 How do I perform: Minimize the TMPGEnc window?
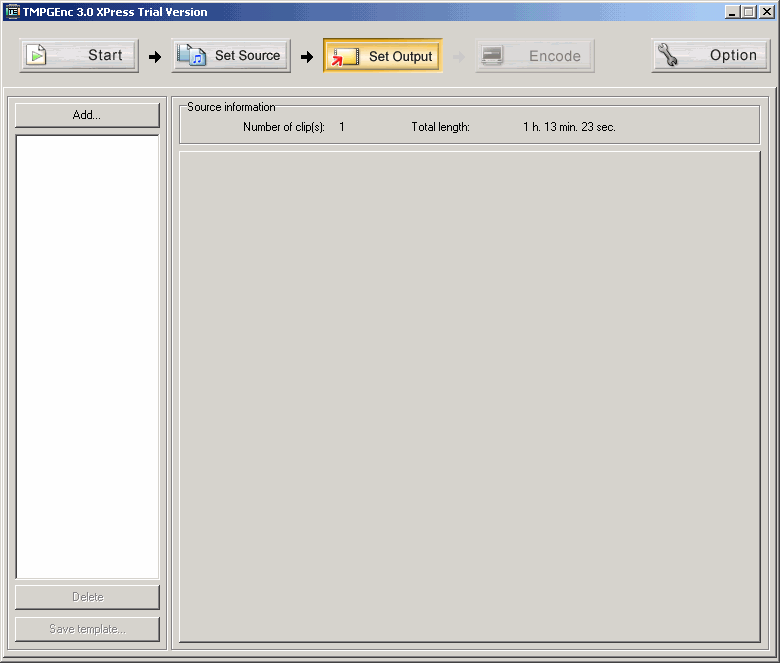733,12
